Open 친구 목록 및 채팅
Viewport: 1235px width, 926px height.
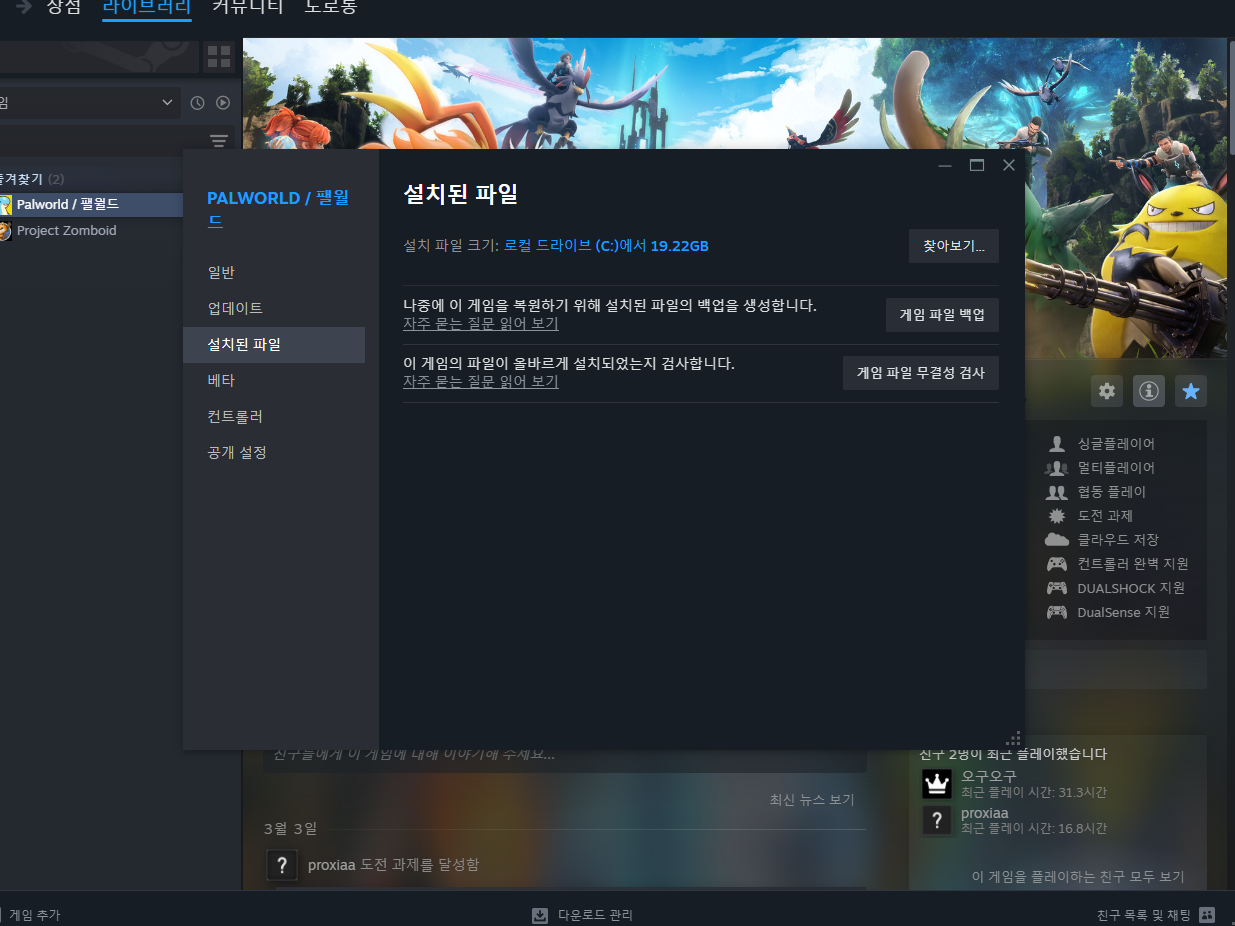click(1143, 915)
